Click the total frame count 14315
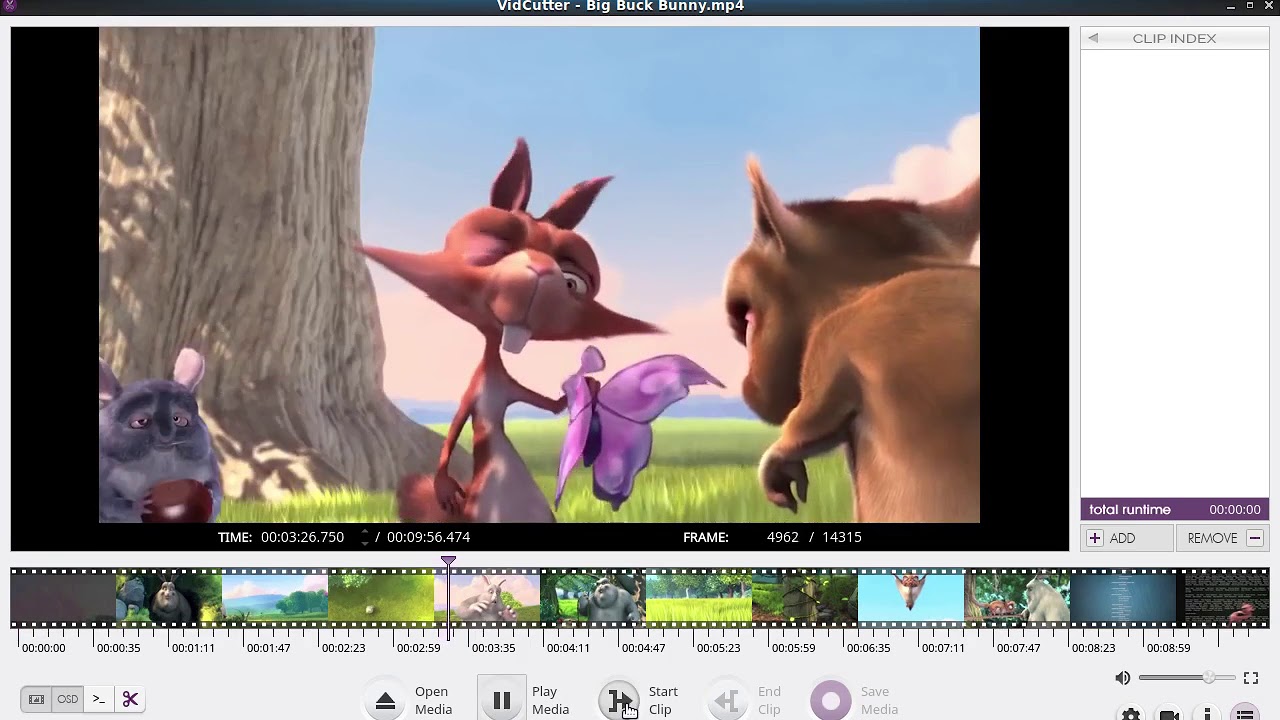The image size is (1280, 720). 842,537
